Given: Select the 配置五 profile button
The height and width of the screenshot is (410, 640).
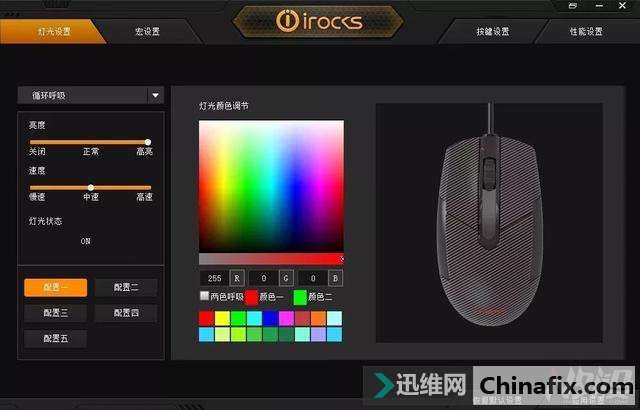Looking at the screenshot, I should pos(56,339).
